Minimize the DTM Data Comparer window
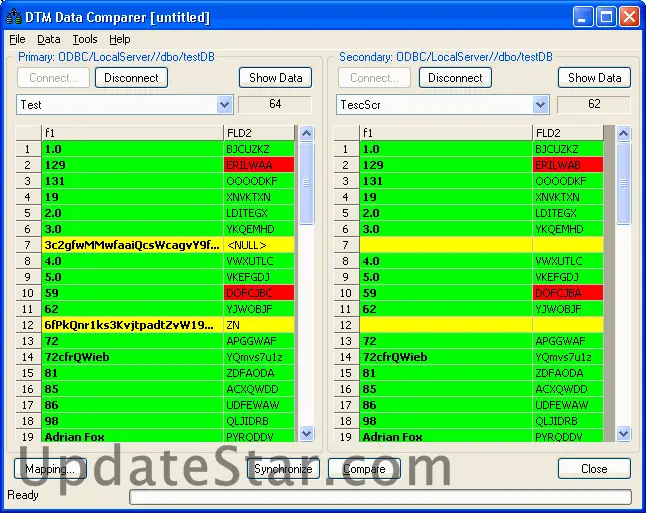646x513 pixels. click(583, 17)
